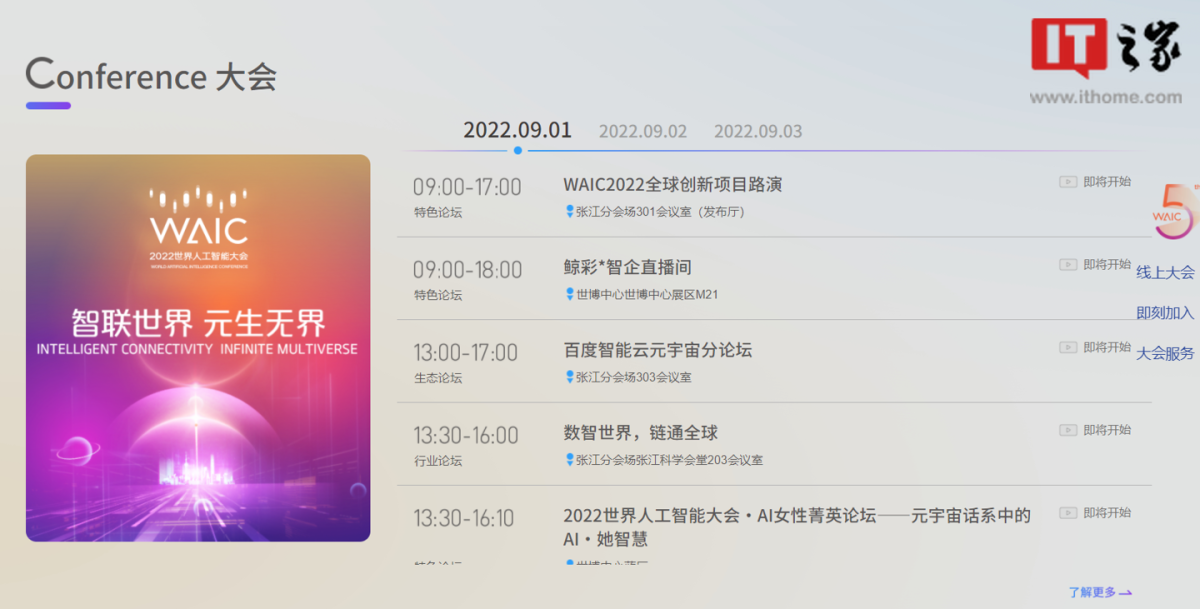Click 即将开始 status for AI女性菁英论坛
Screen dimensions: 1200x609
(1107, 513)
